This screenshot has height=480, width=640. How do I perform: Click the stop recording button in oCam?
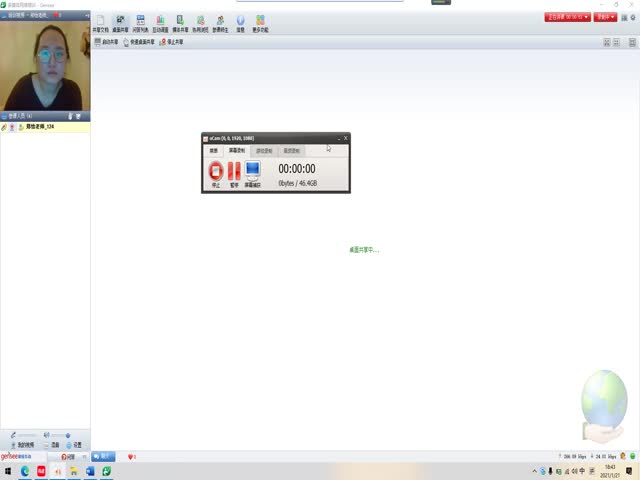click(216, 172)
